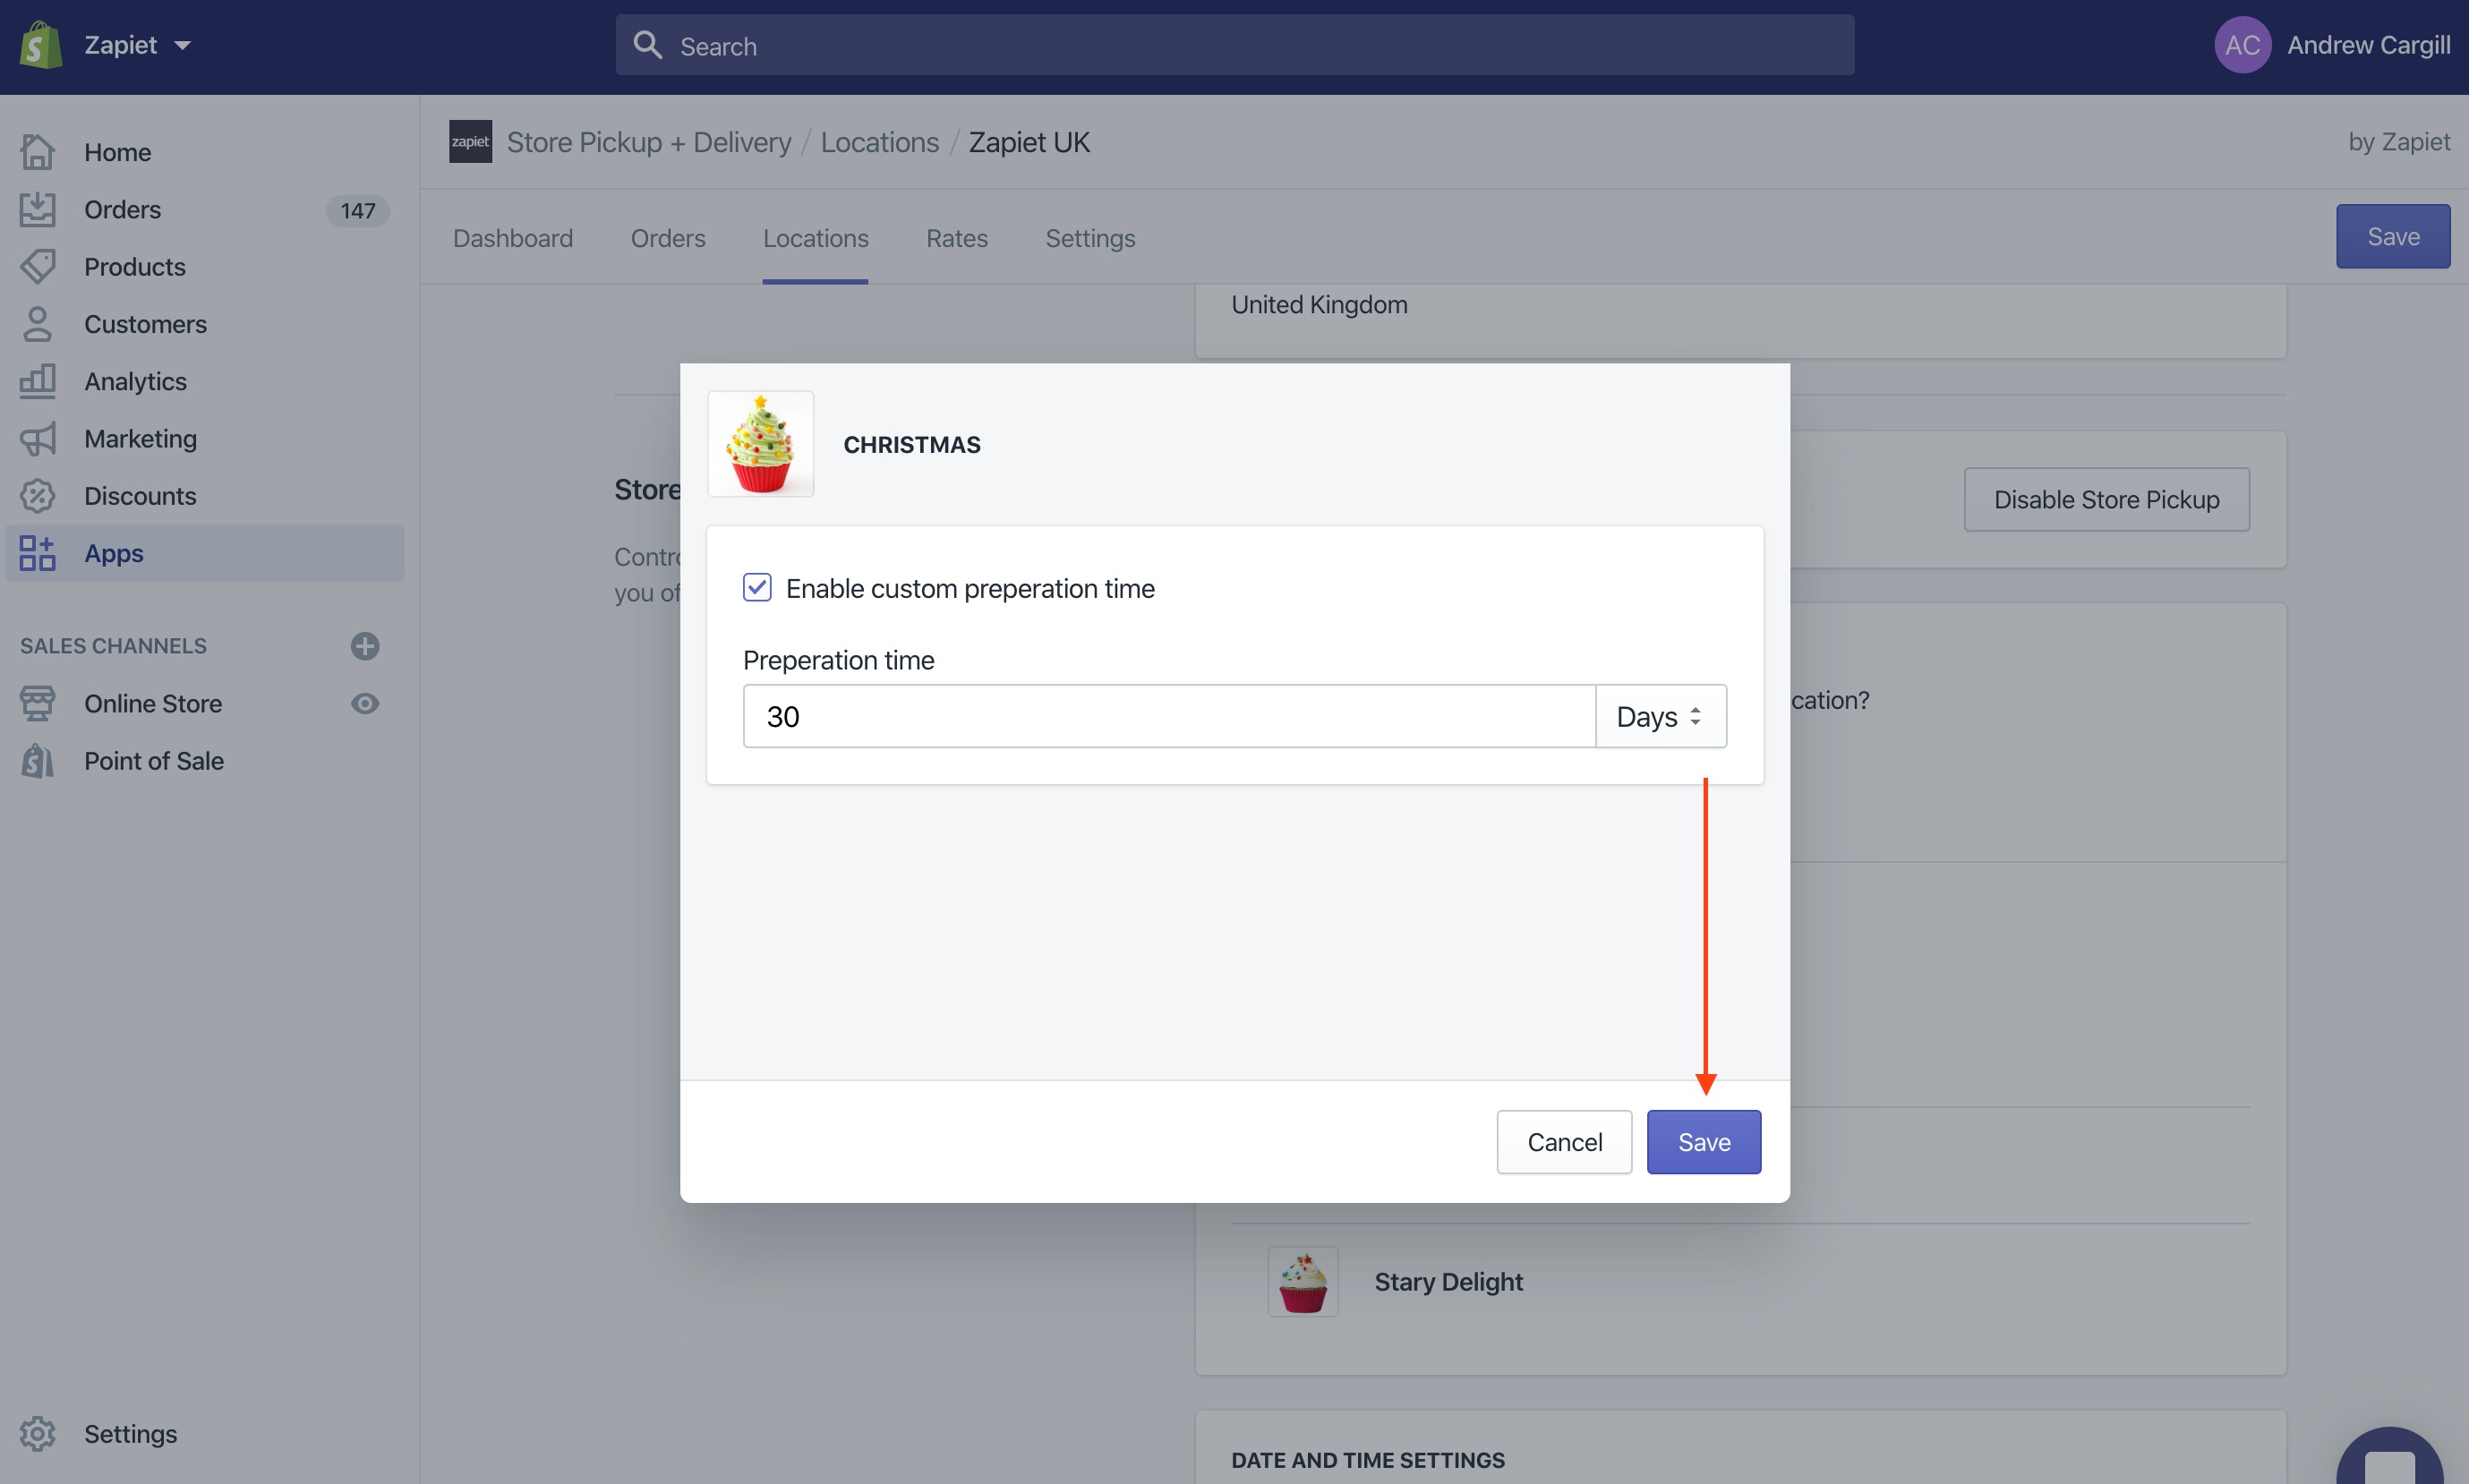Click the Point of Sale bag icon
This screenshot has width=2469, height=1484.
[x=38, y=760]
